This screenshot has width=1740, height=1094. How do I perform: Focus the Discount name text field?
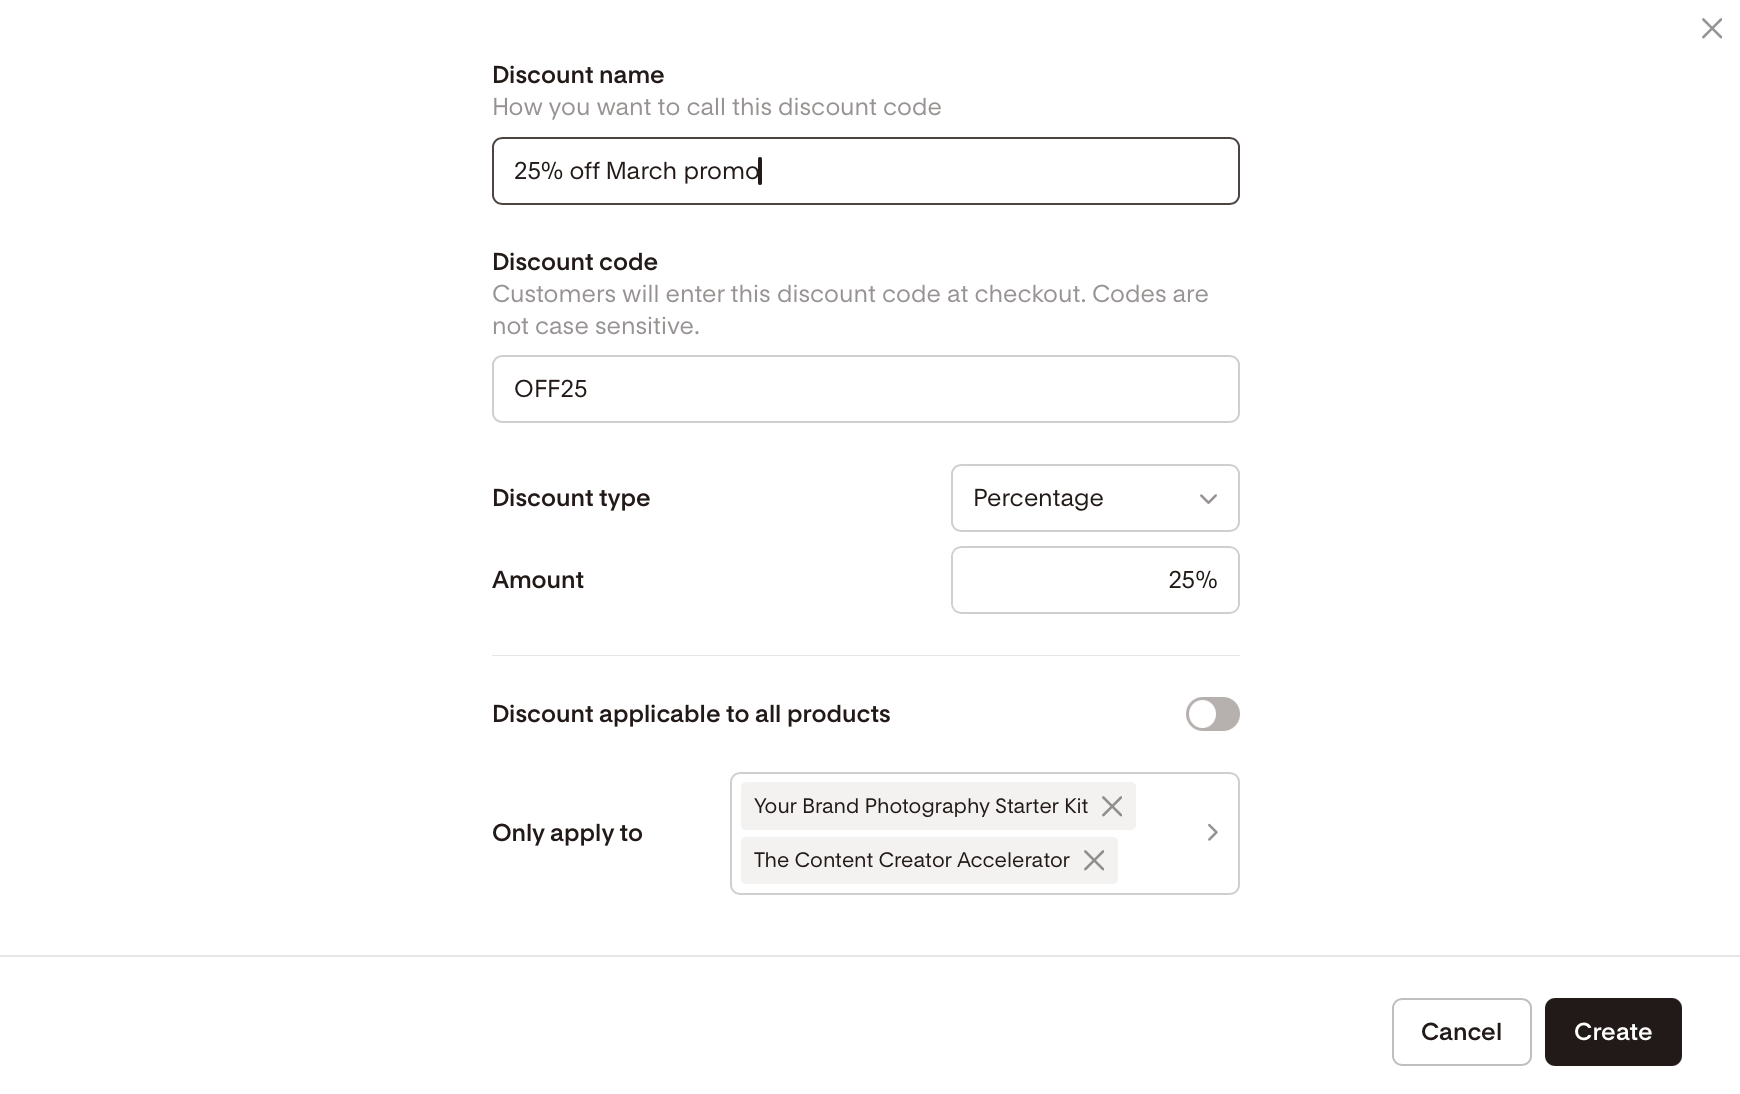pyautogui.click(x=865, y=171)
